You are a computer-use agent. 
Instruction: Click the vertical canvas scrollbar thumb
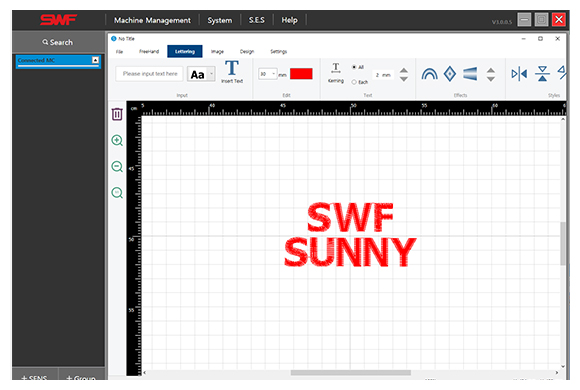click(x=563, y=243)
